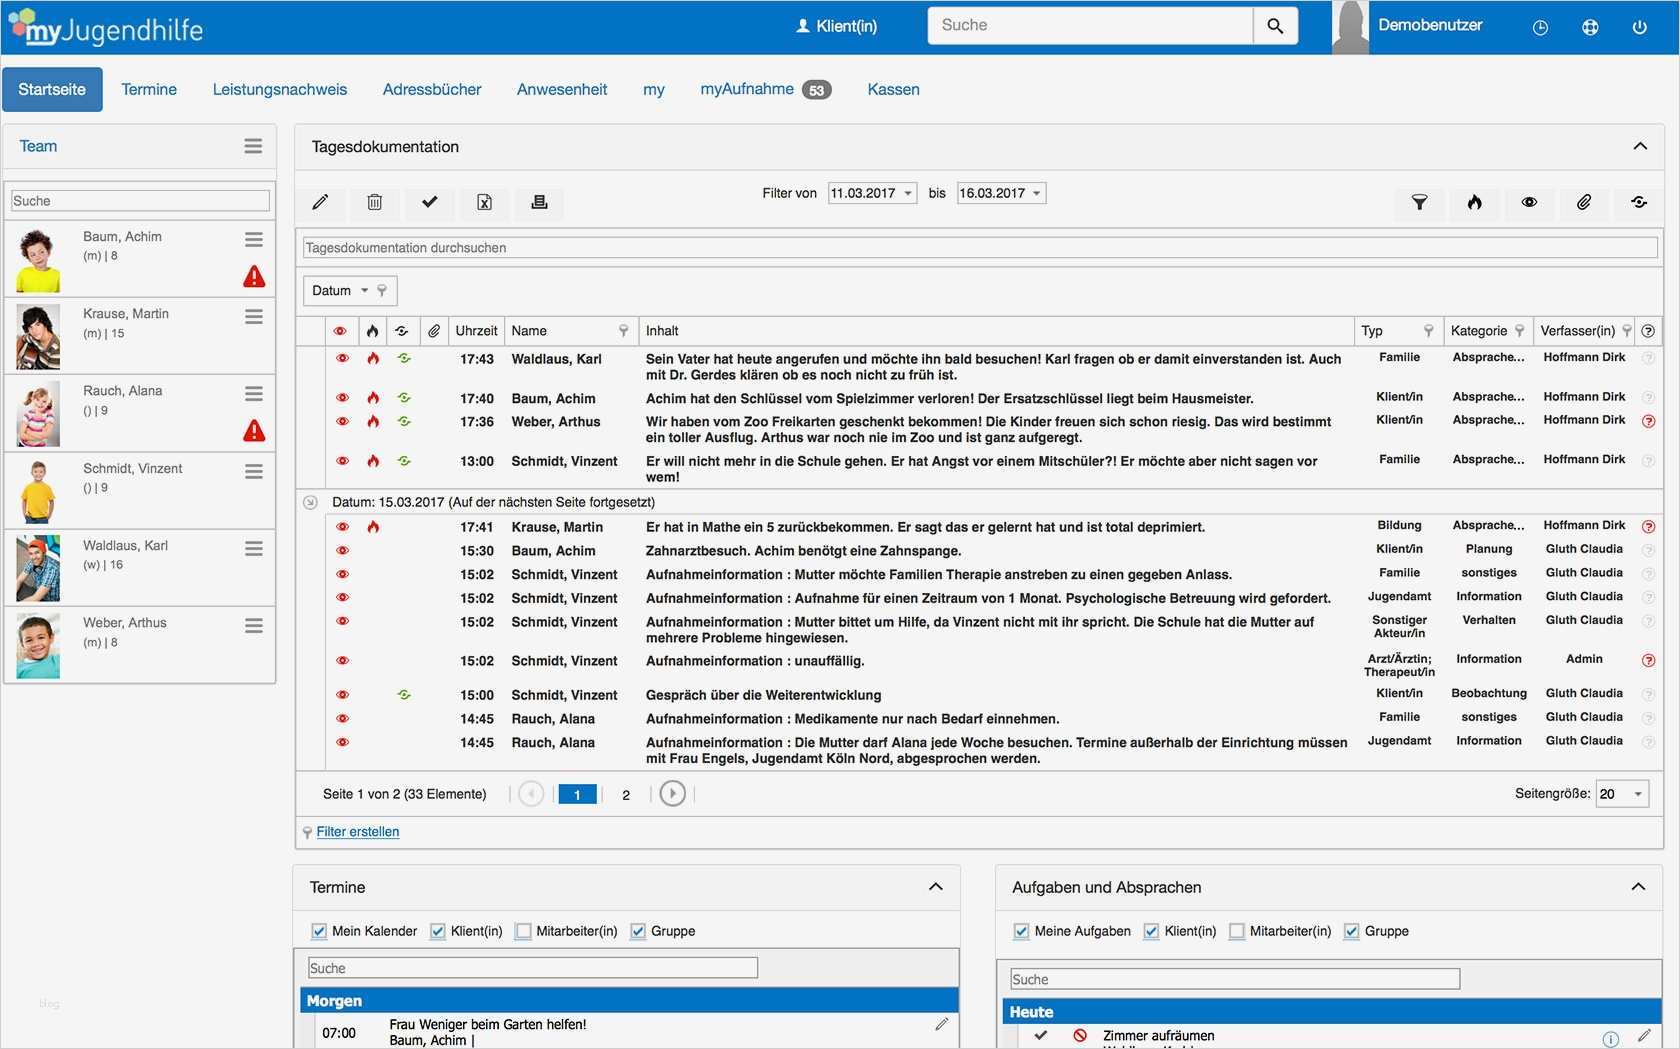Click help icon on Weber, Arthus 17:36 row

click(1648, 421)
